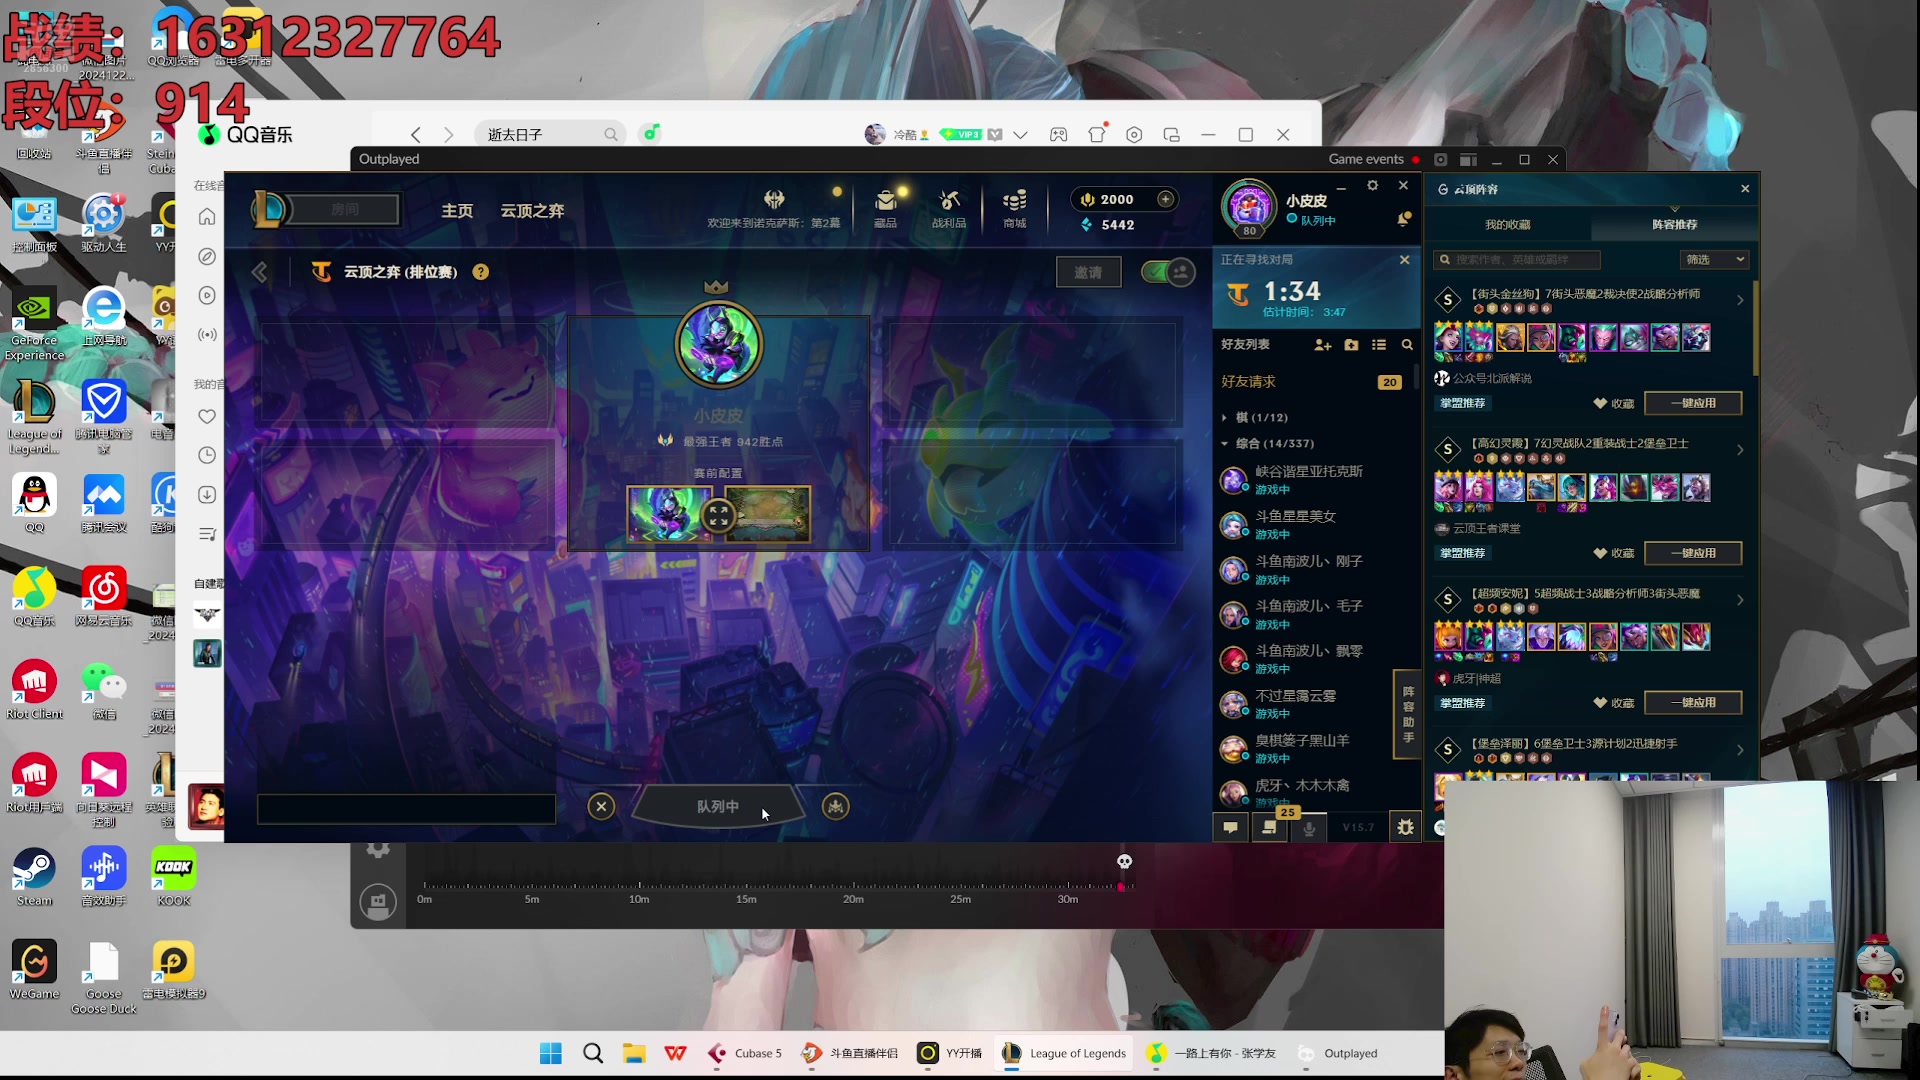
Task: Click the chat input box in the lobby
Action: [406, 809]
